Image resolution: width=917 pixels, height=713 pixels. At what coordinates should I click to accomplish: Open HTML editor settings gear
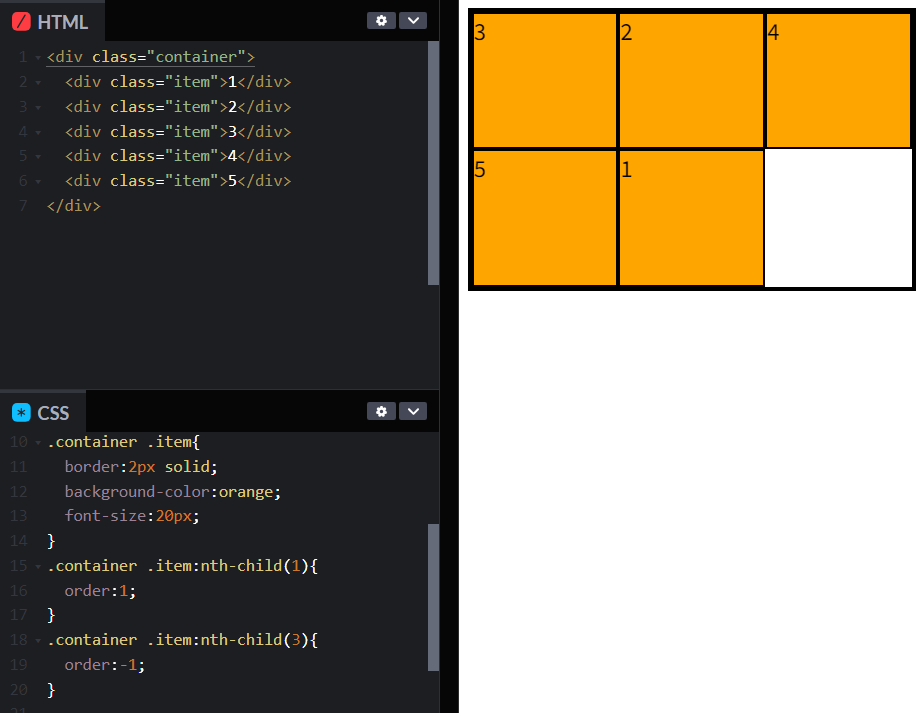click(381, 20)
